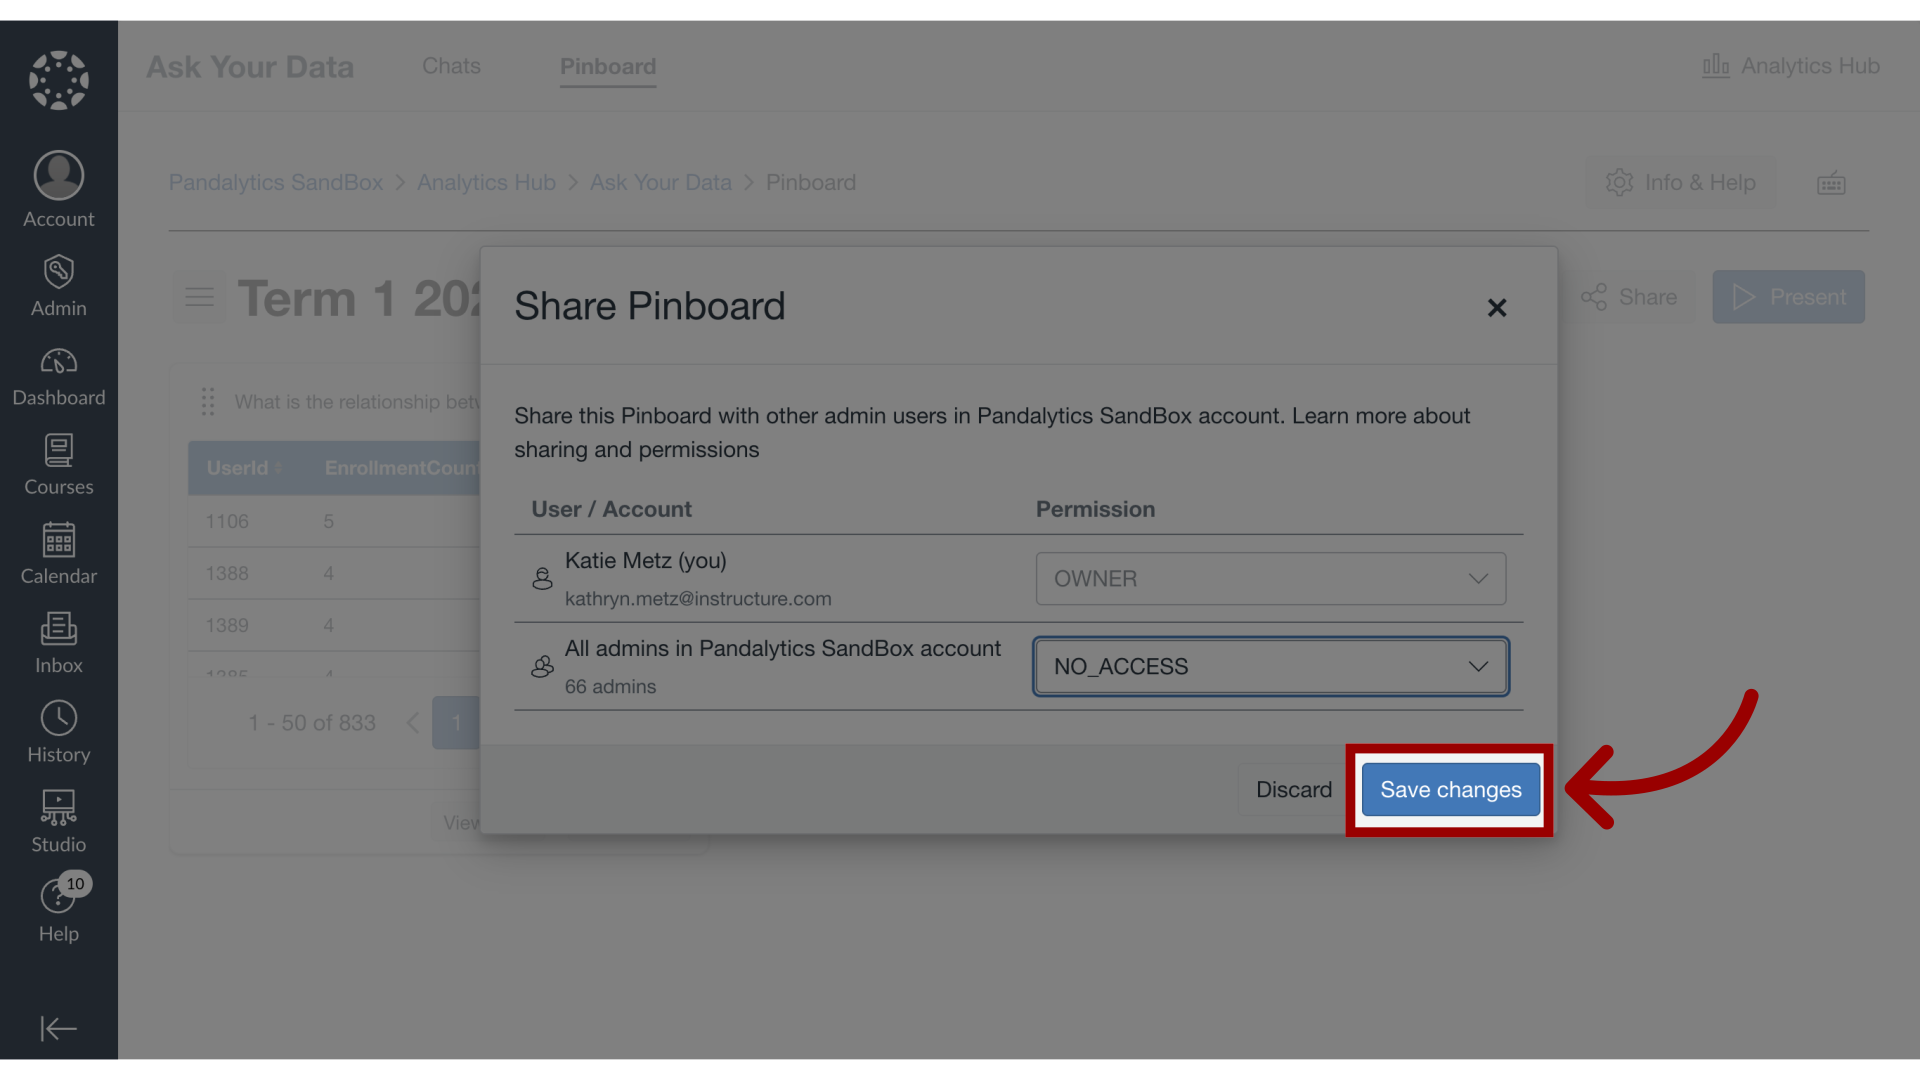Open the Calendar
1920x1080 pixels.
(x=59, y=554)
